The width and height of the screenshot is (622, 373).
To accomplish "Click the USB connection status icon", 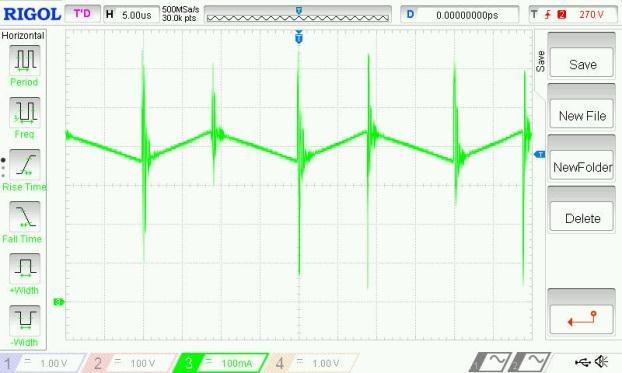I will click(x=582, y=362).
